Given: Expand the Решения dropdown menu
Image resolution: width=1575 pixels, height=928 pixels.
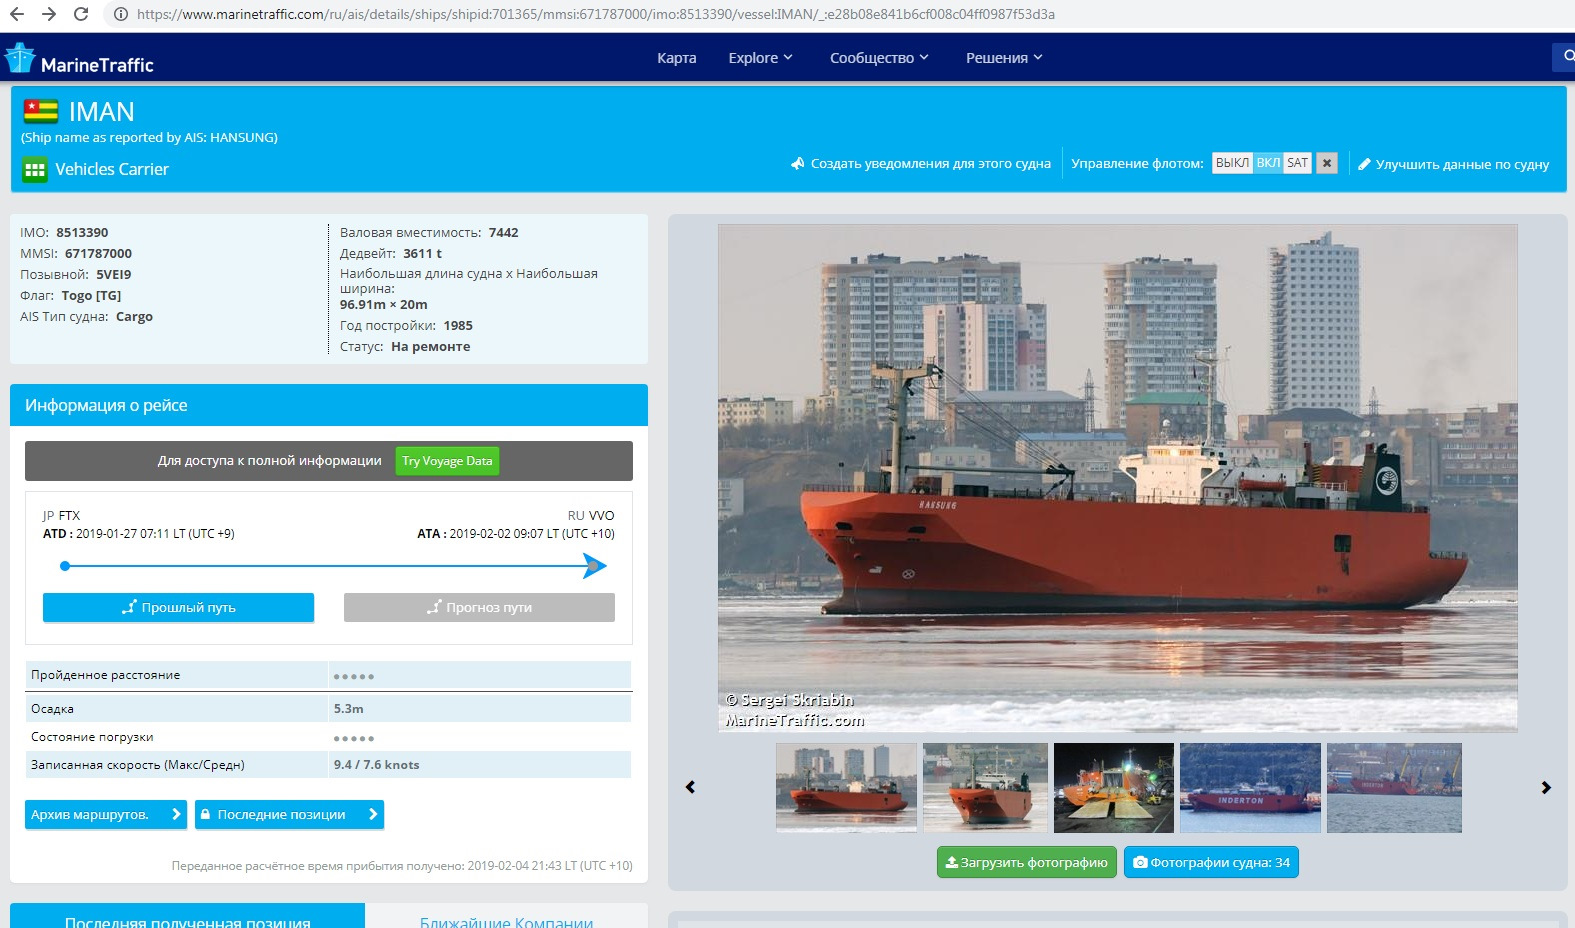Looking at the screenshot, I should [1004, 58].
